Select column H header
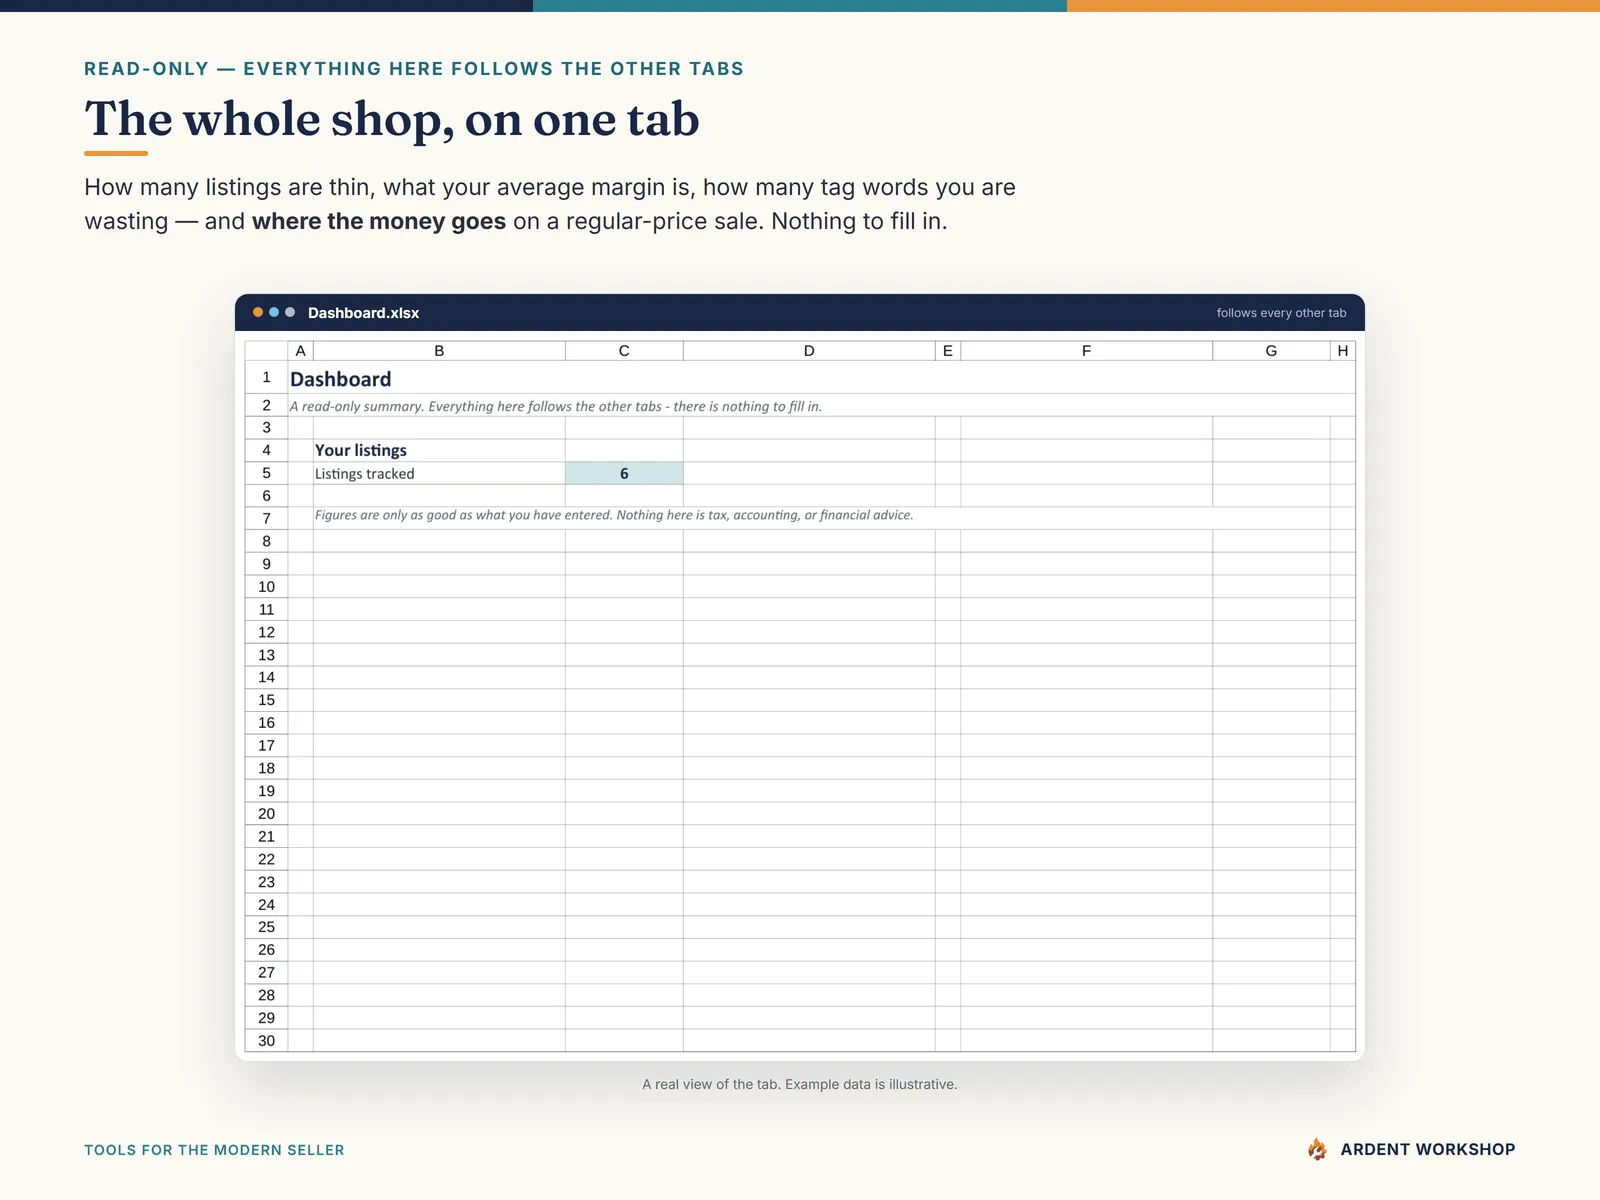Image resolution: width=1600 pixels, height=1200 pixels. point(1343,351)
